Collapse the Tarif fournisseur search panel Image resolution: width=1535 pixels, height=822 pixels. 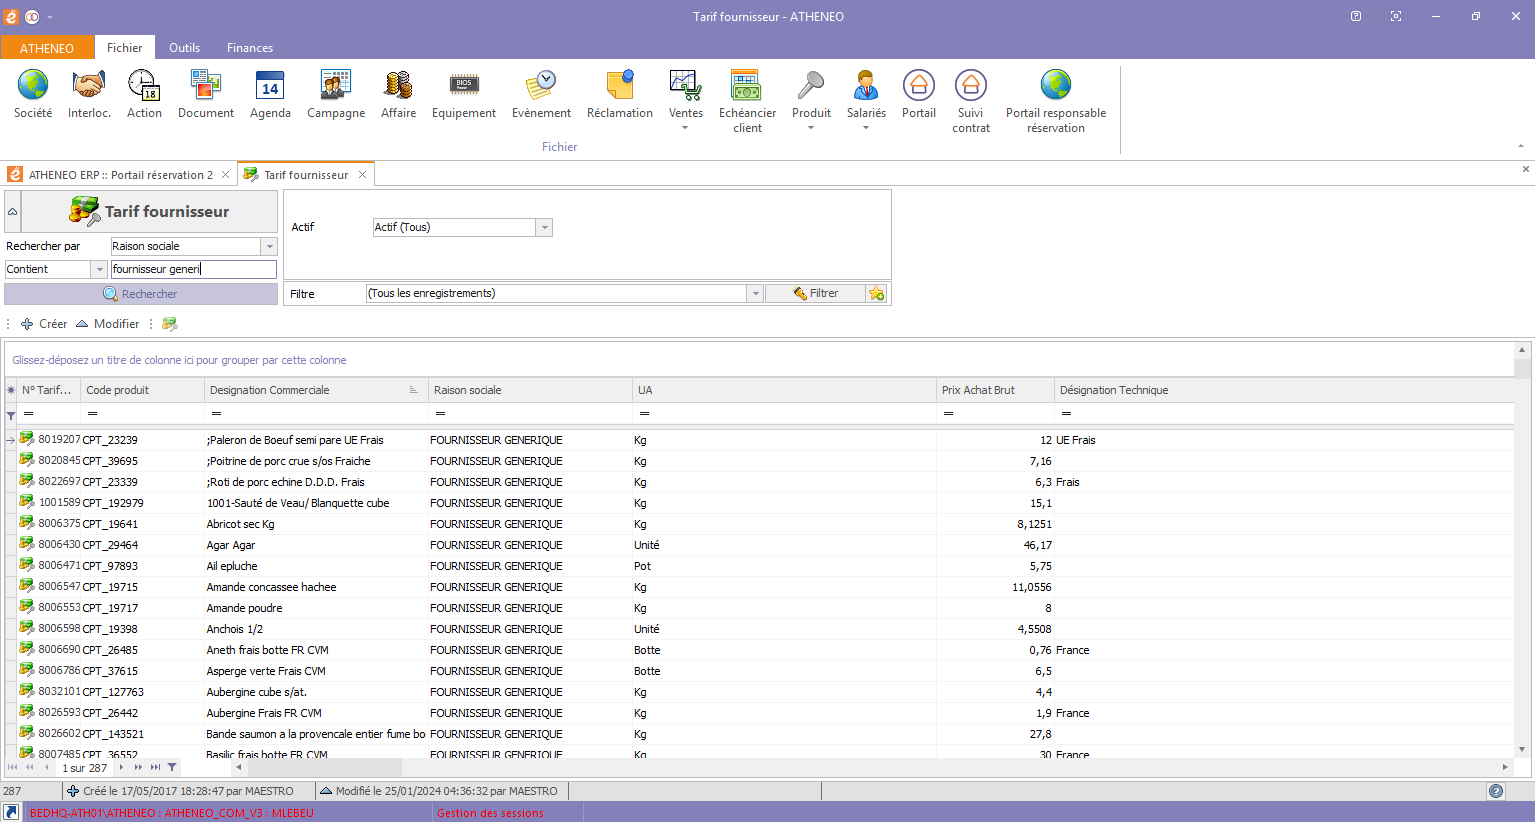pos(13,212)
